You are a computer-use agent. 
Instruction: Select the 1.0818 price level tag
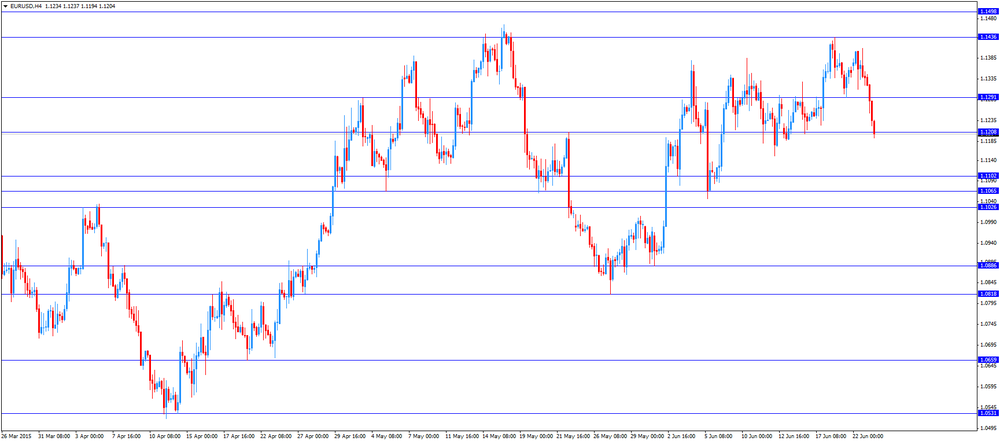click(x=987, y=294)
